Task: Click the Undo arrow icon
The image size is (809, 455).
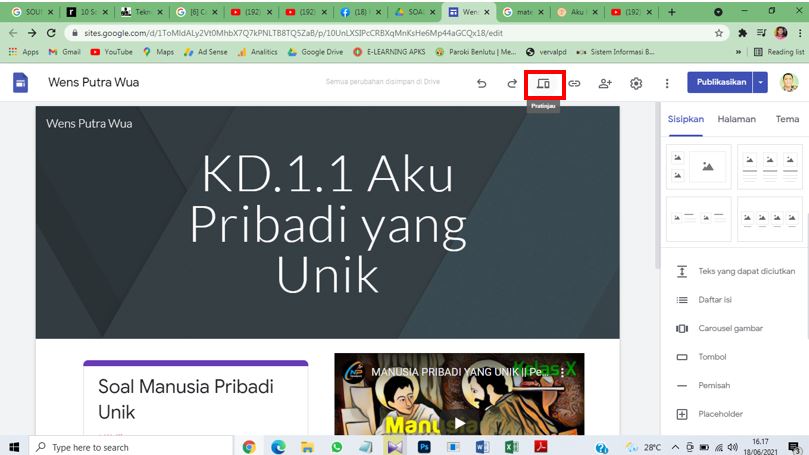Action: coord(482,84)
